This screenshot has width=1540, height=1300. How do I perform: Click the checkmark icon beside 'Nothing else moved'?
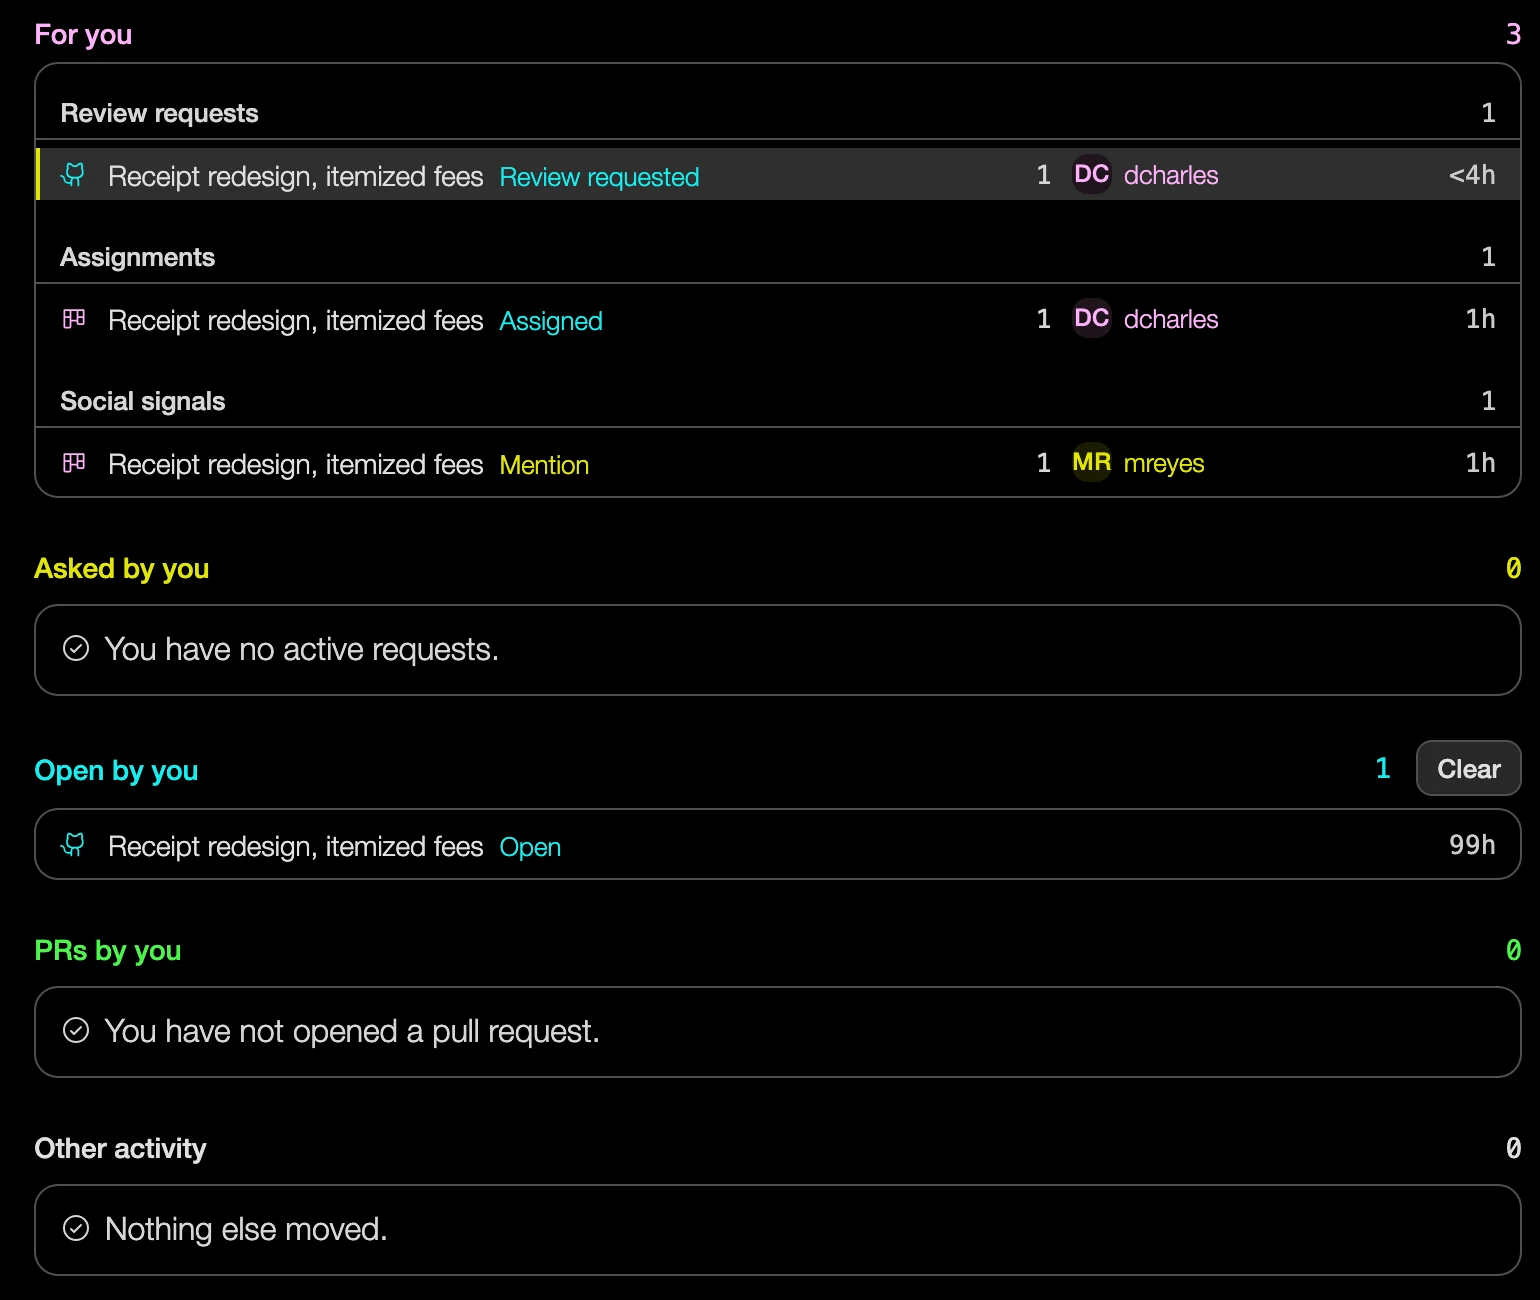[76, 1229]
